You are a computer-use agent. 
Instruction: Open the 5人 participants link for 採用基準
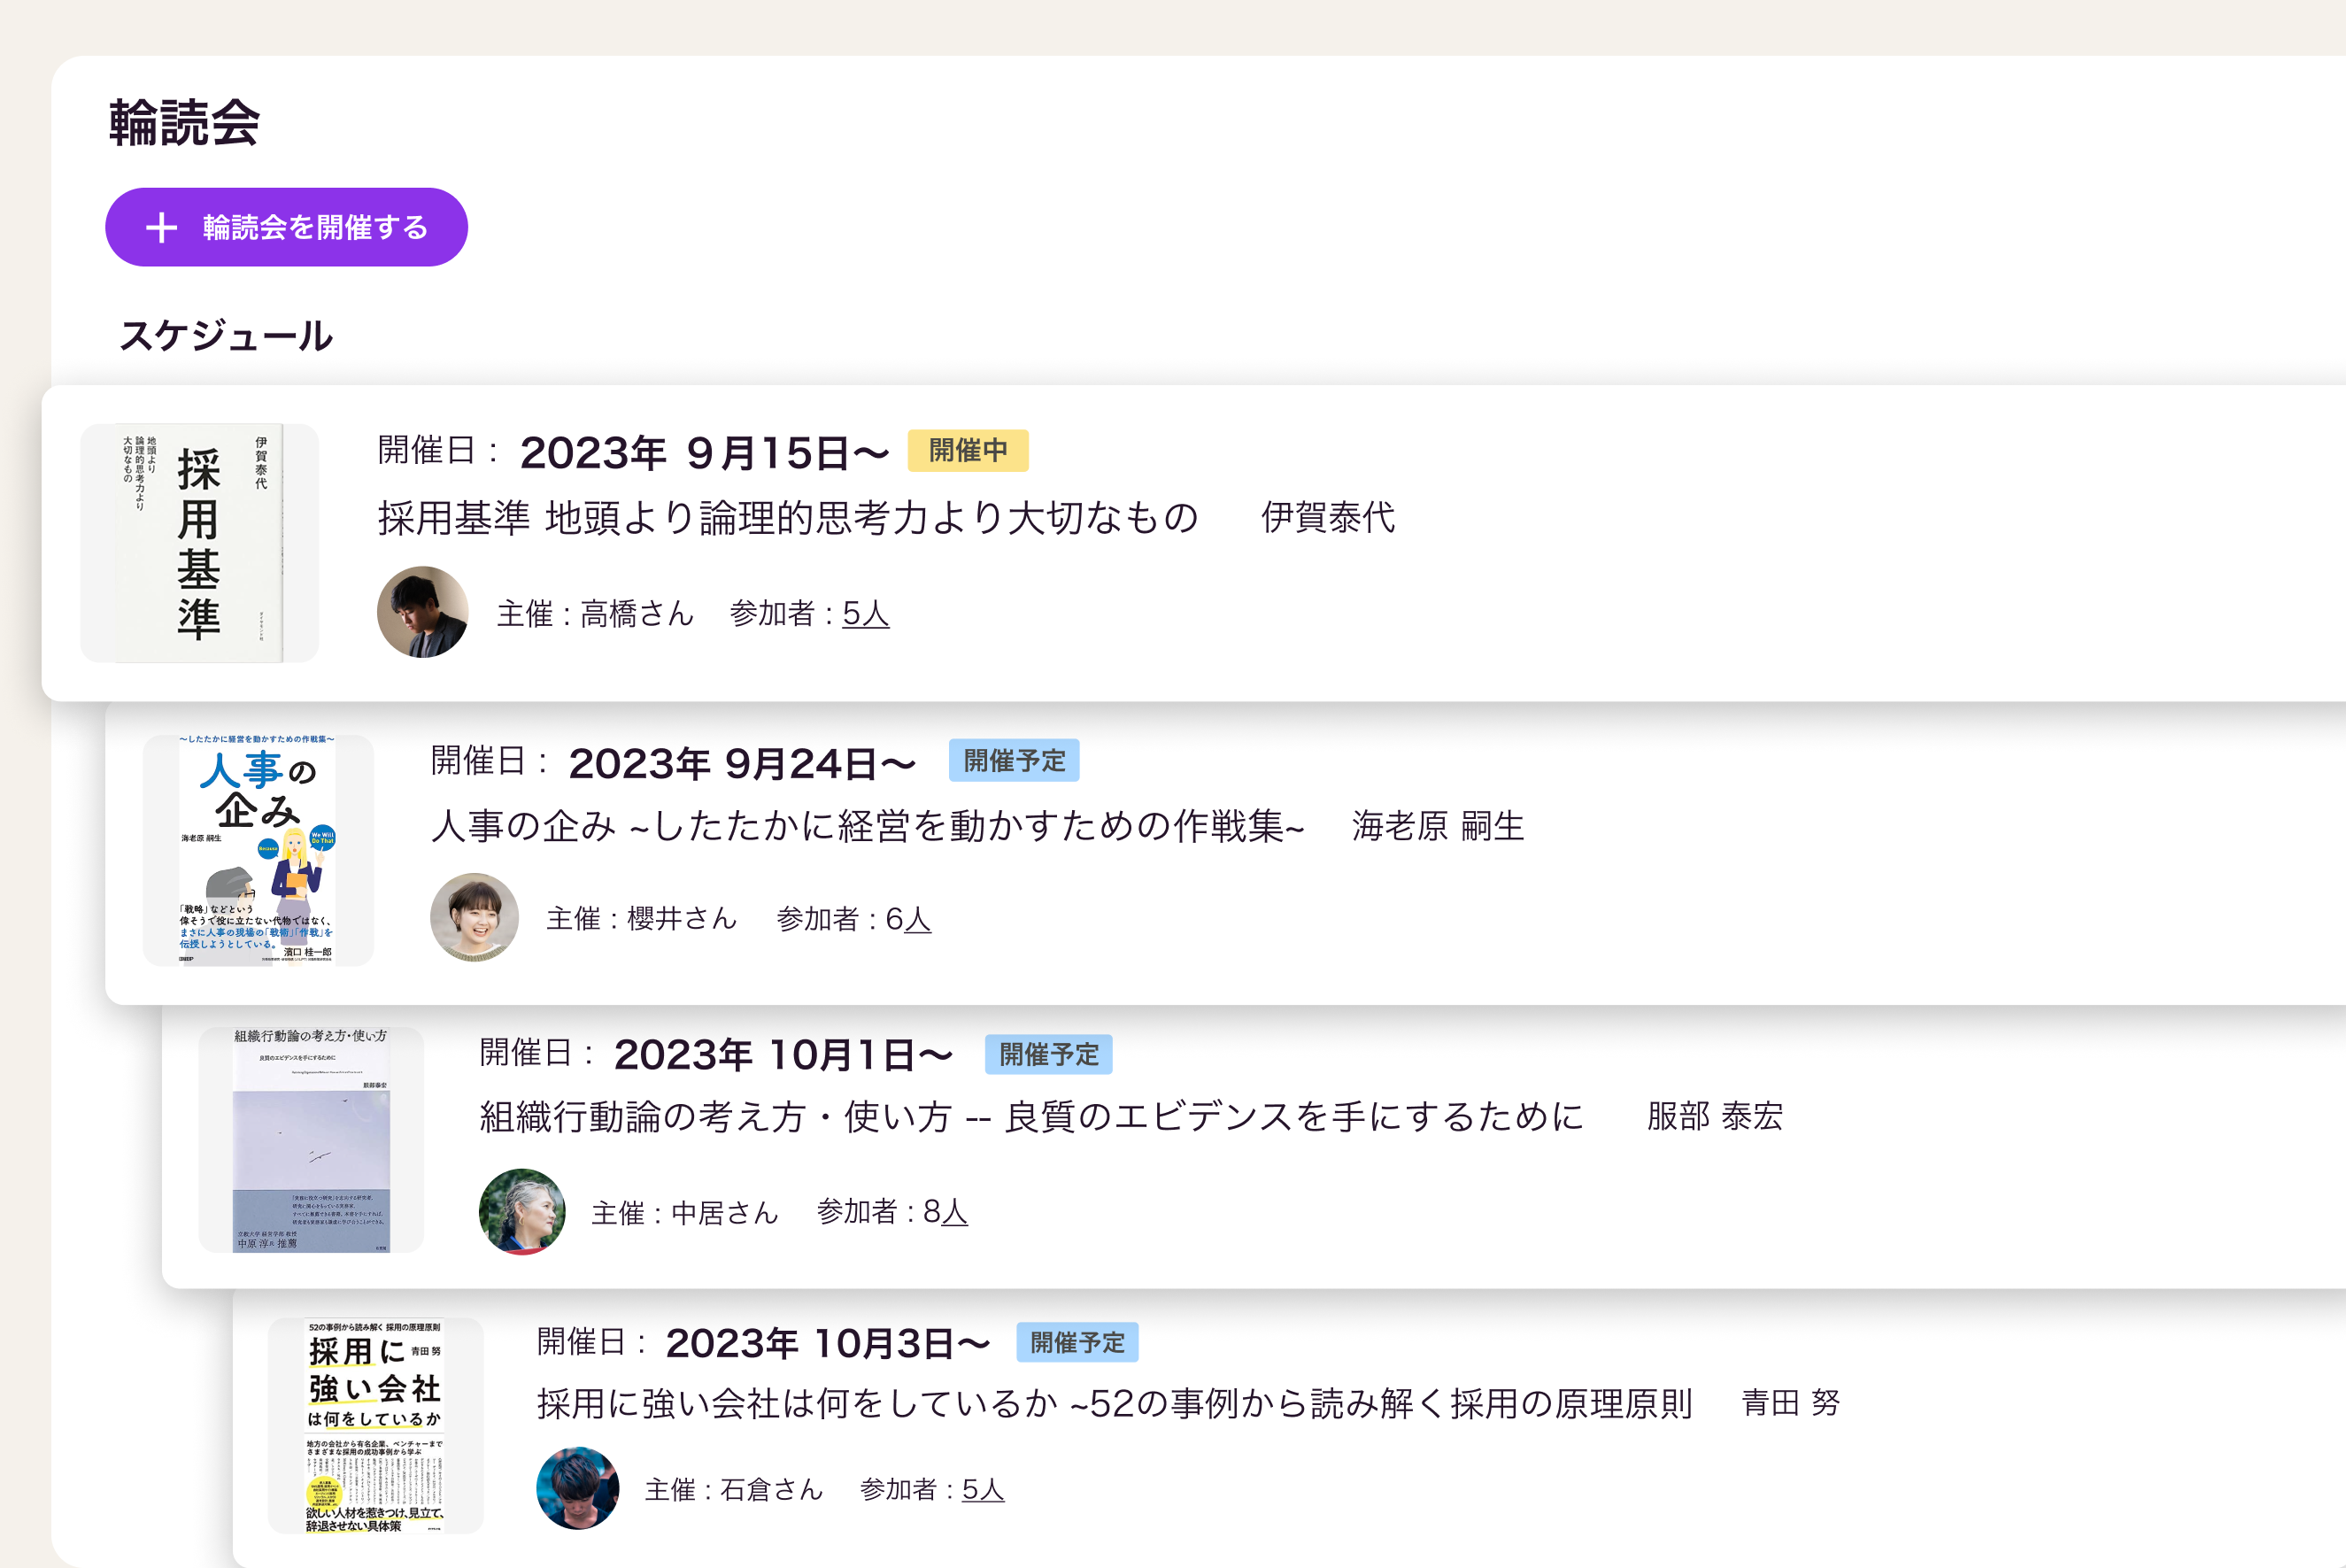[x=865, y=613]
